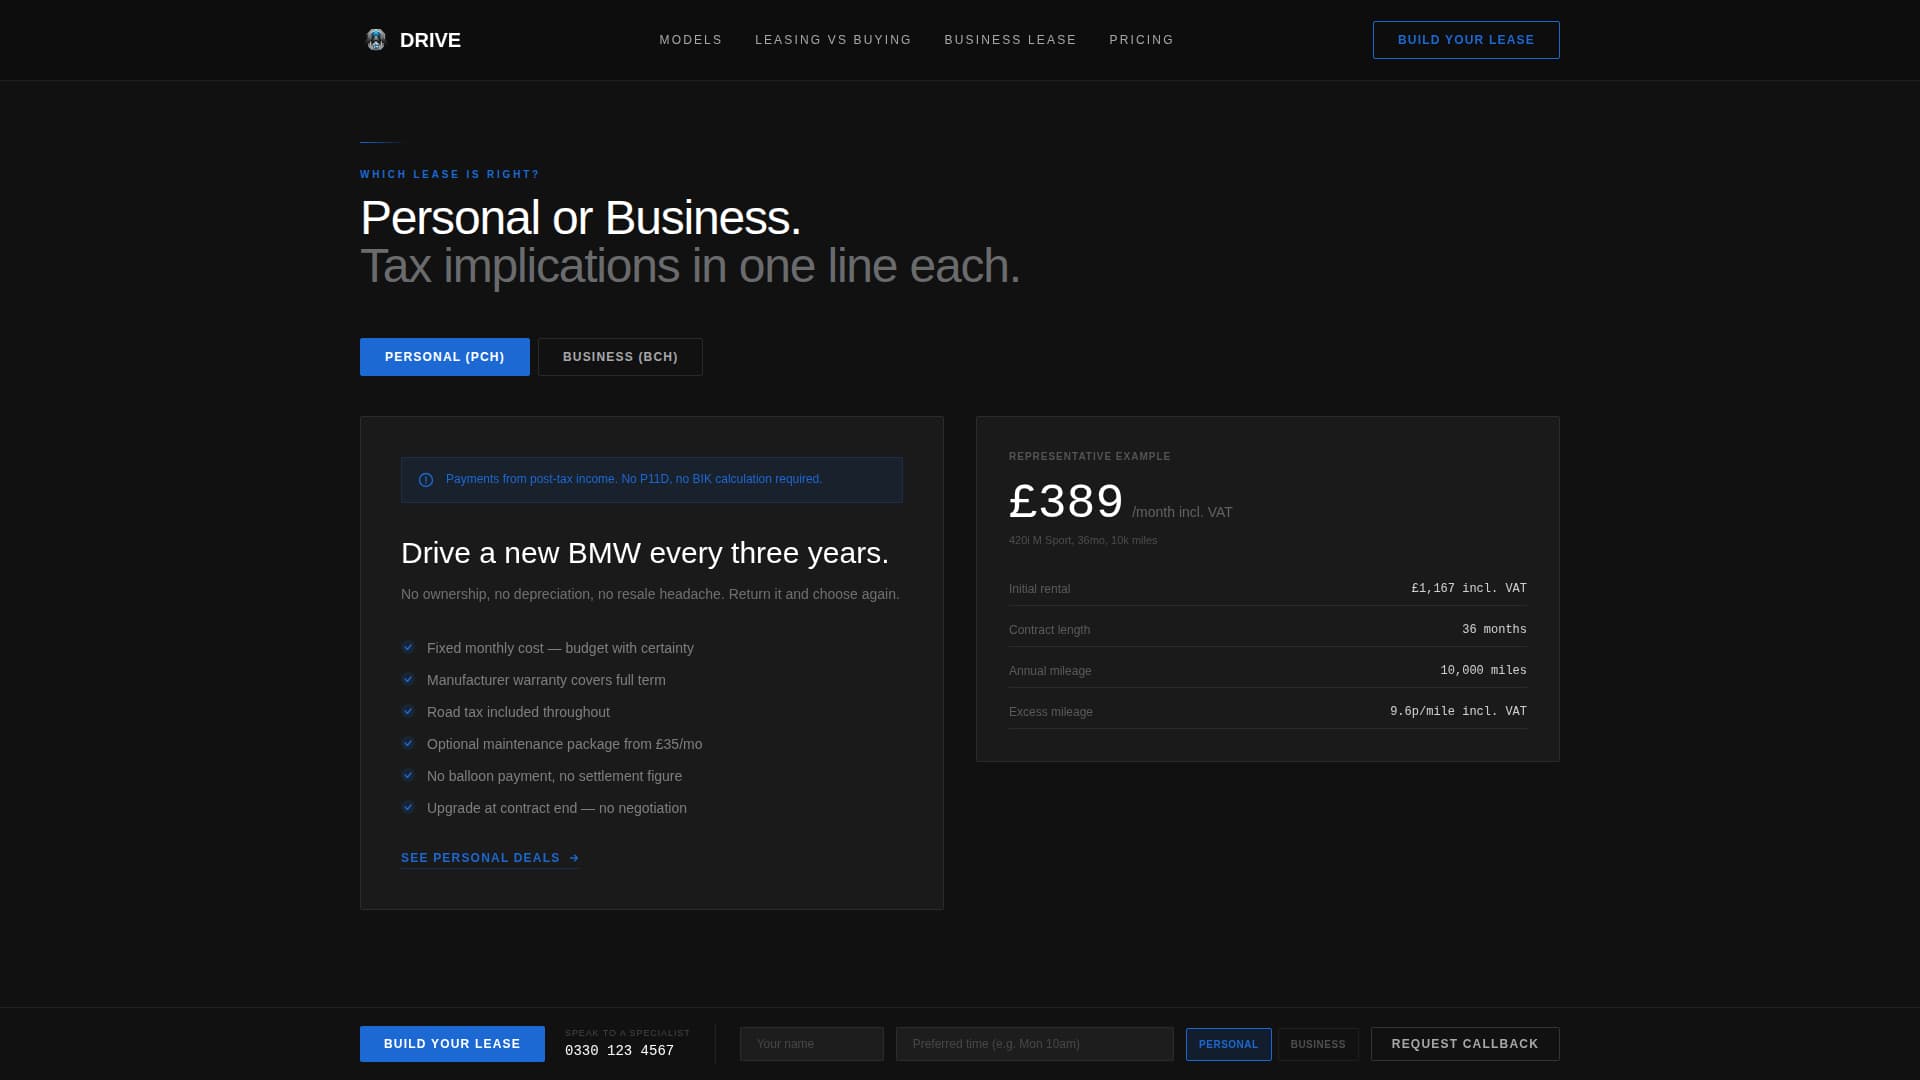Click the checkmark beside Manufacturer warranty covers full term
This screenshot has height=1080, width=1920.
coord(408,679)
